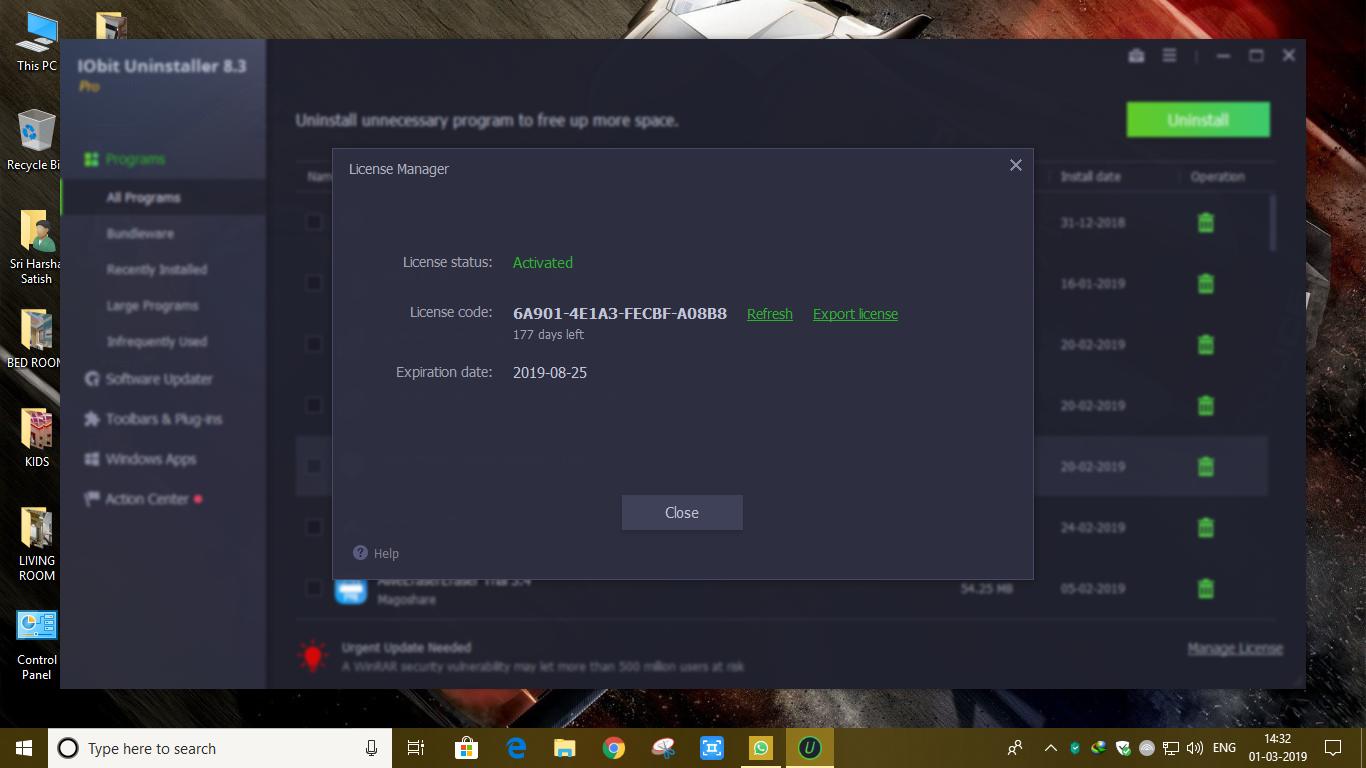Click the ENG language indicator
This screenshot has height=768, width=1366.
[1224, 748]
